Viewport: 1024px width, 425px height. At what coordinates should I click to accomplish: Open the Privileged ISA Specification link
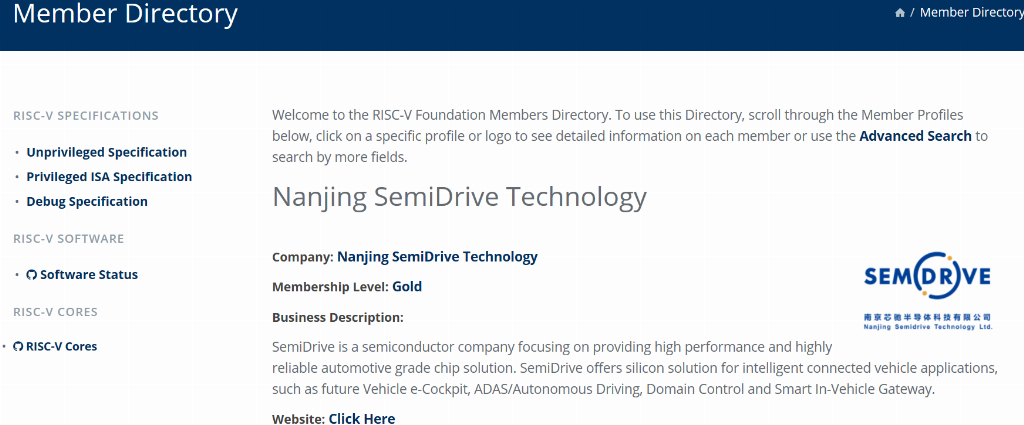tap(109, 177)
